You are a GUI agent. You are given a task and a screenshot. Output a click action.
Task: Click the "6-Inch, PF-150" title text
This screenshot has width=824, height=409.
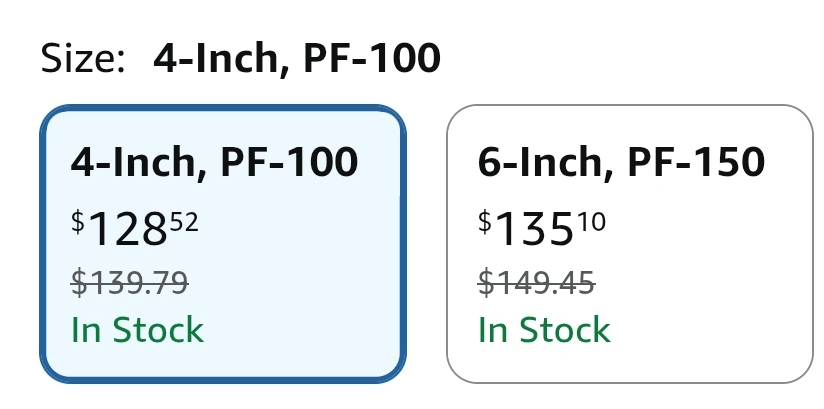[621, 162]
